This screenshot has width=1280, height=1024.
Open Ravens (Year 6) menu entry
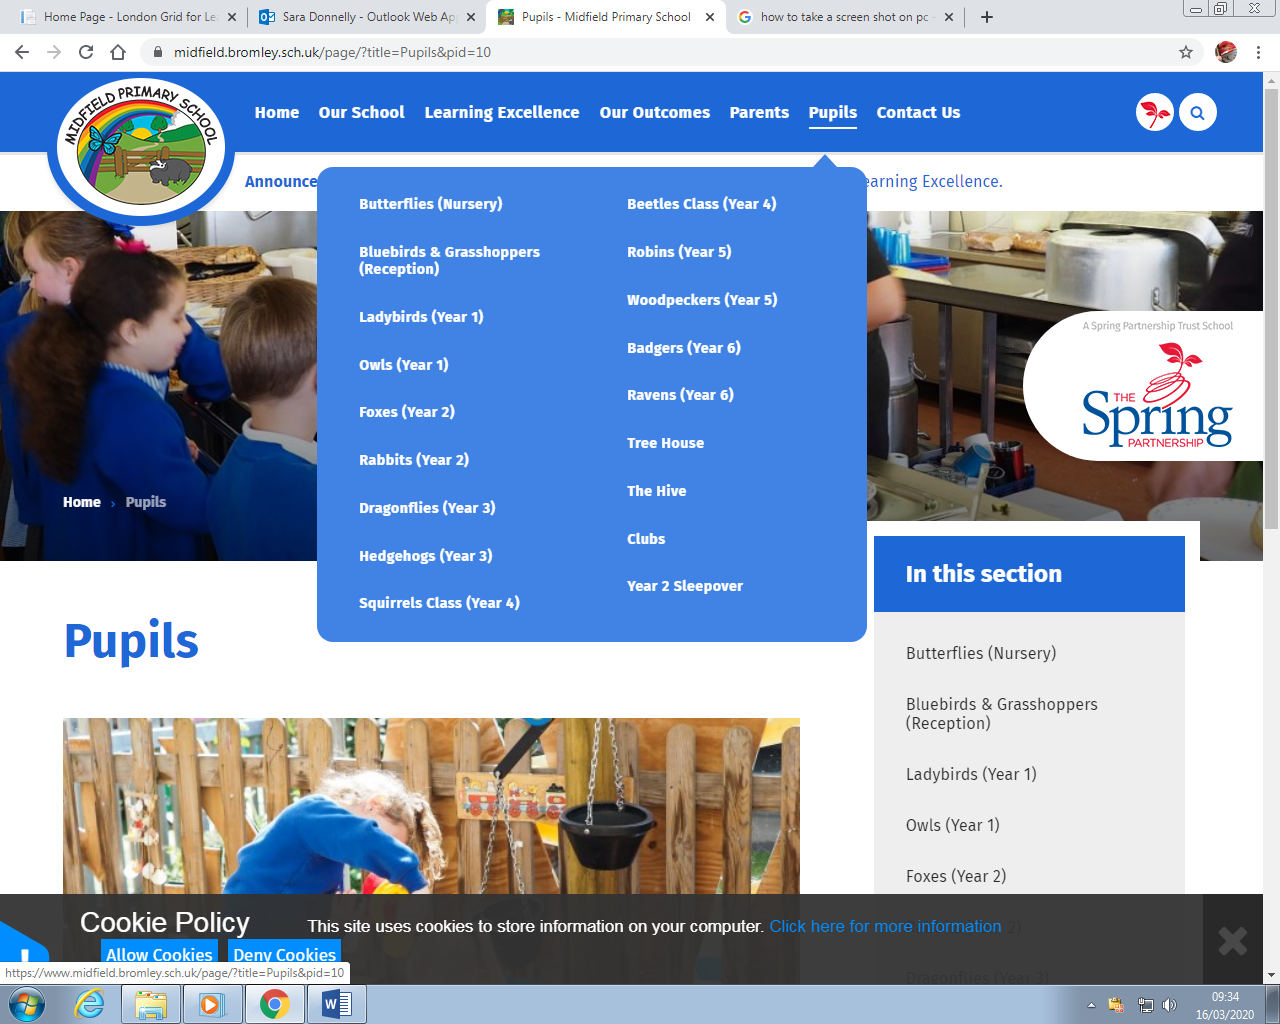tap(680, 395)
